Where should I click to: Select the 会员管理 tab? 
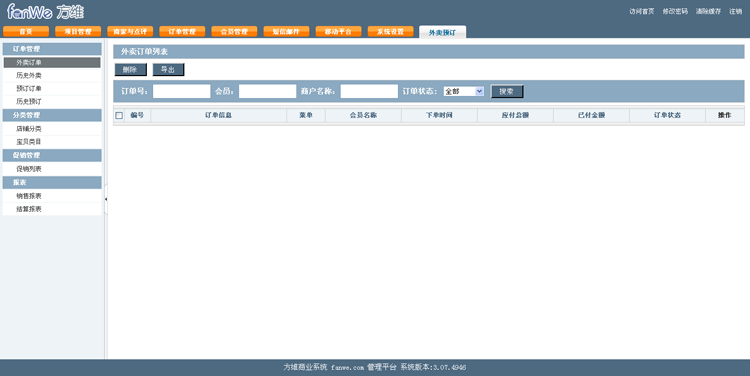click(234, 32)
